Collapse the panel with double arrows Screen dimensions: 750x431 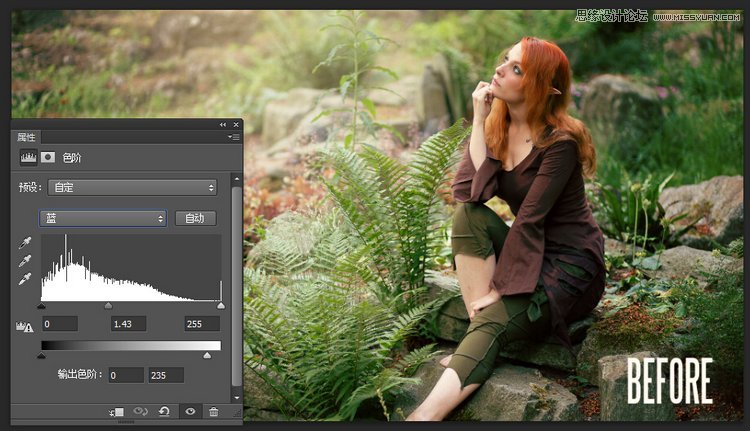tap(223, 125)
